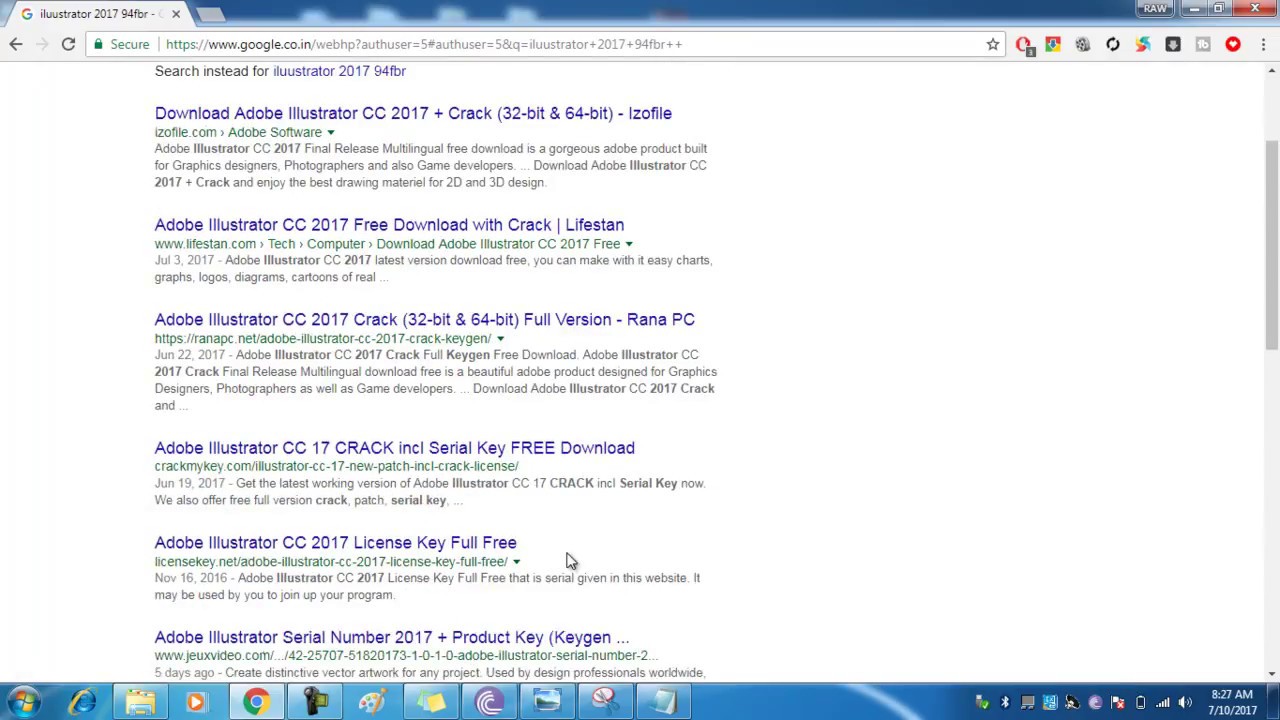Screen dimensions: 1280x720
Task: Open the Notepad taskbar icon
Action: click(664, 702)
